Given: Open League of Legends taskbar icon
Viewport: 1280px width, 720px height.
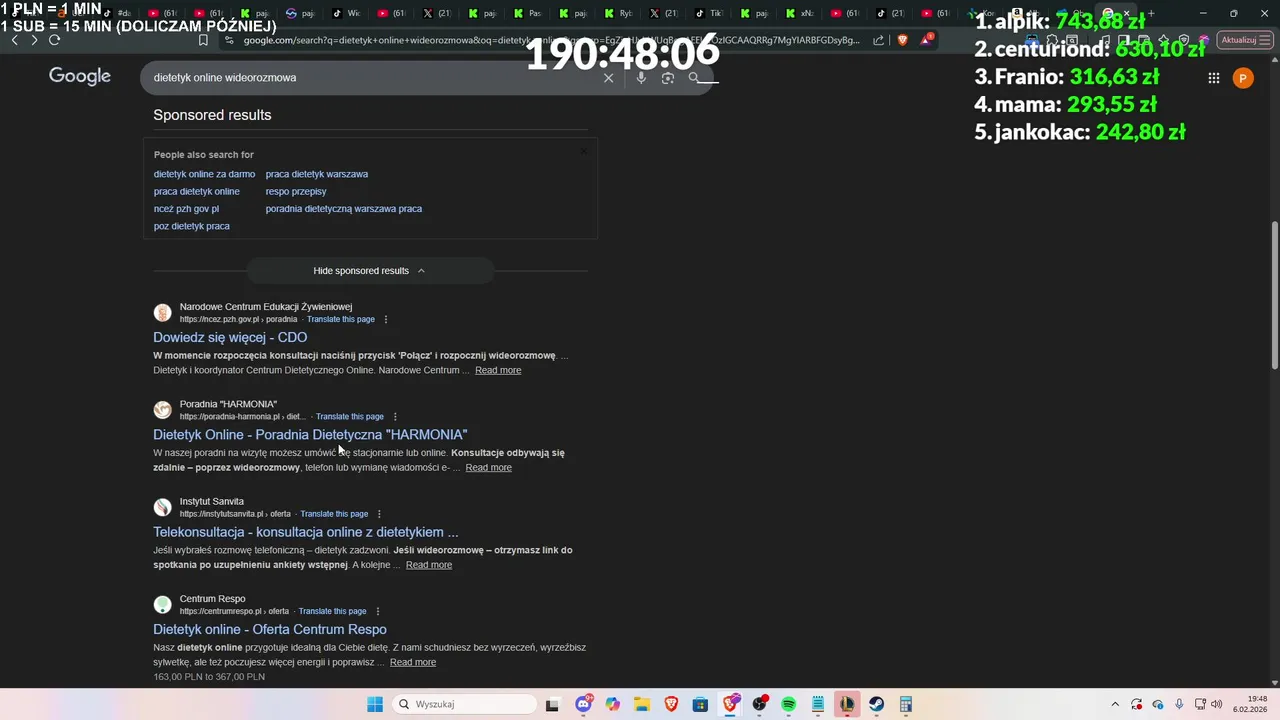Looking at the screenshot, I should pos(847,704).
